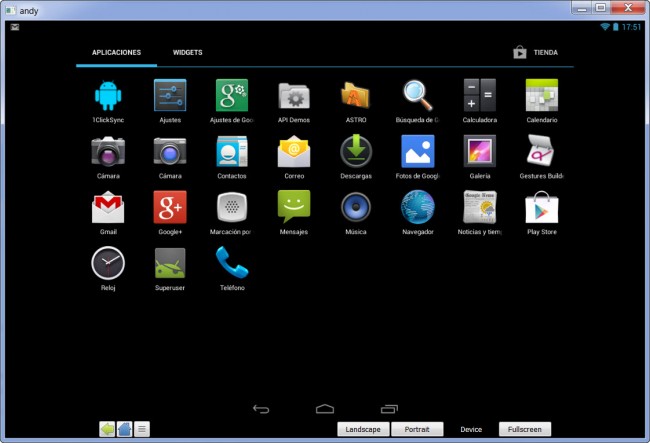The image size is (650, 443).
Task: Click the blue house icon in Andy toolbar
Action: 124,429
